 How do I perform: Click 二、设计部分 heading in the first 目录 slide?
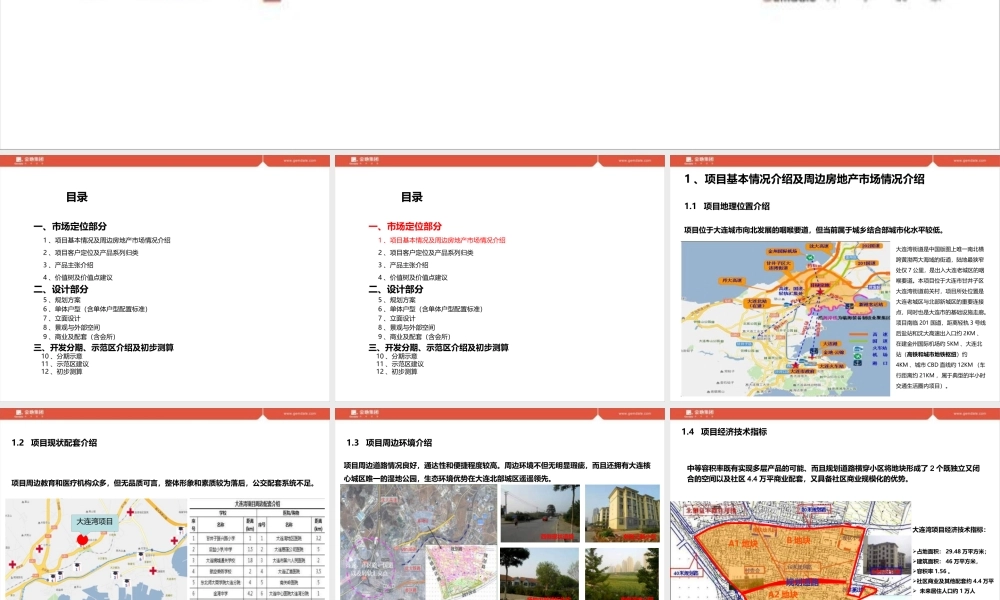pyautogui.click(x=62, y=289)
